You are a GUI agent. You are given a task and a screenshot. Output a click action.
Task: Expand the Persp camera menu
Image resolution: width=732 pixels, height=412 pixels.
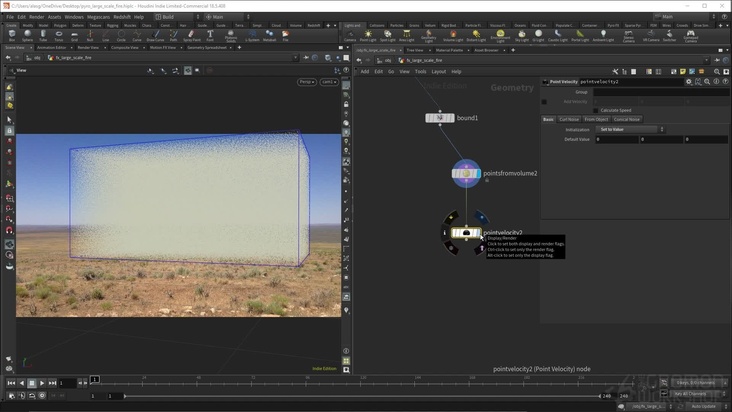(x=306, y=82)
